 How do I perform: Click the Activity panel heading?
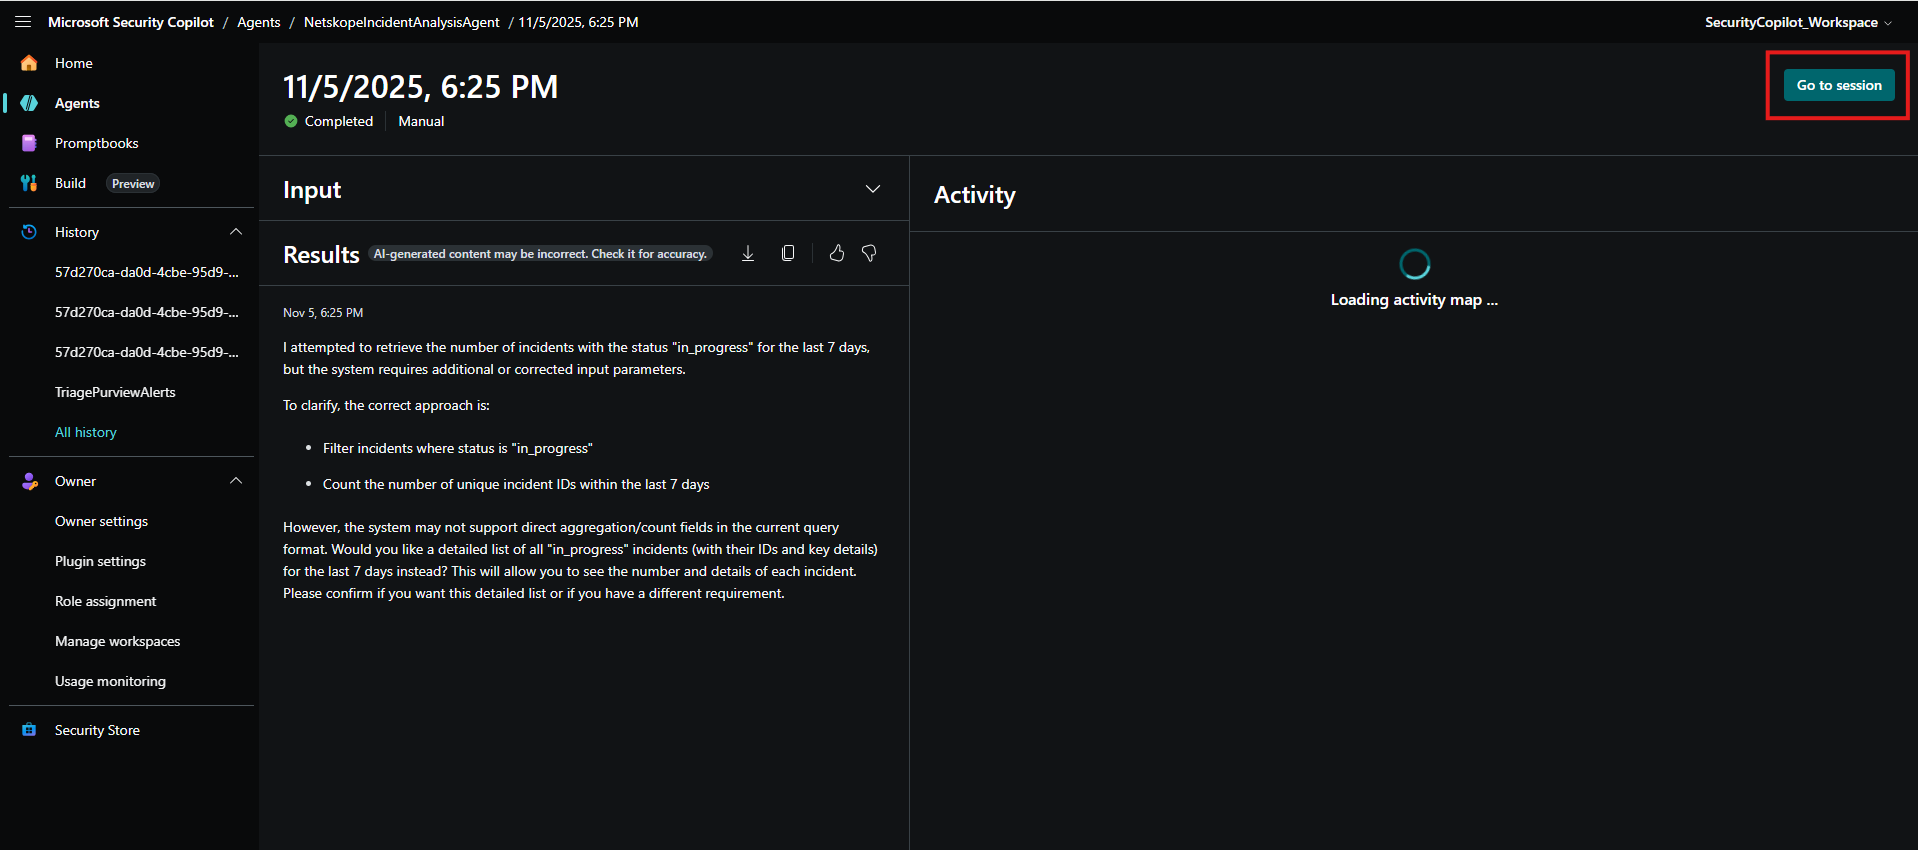coord(974,195)
